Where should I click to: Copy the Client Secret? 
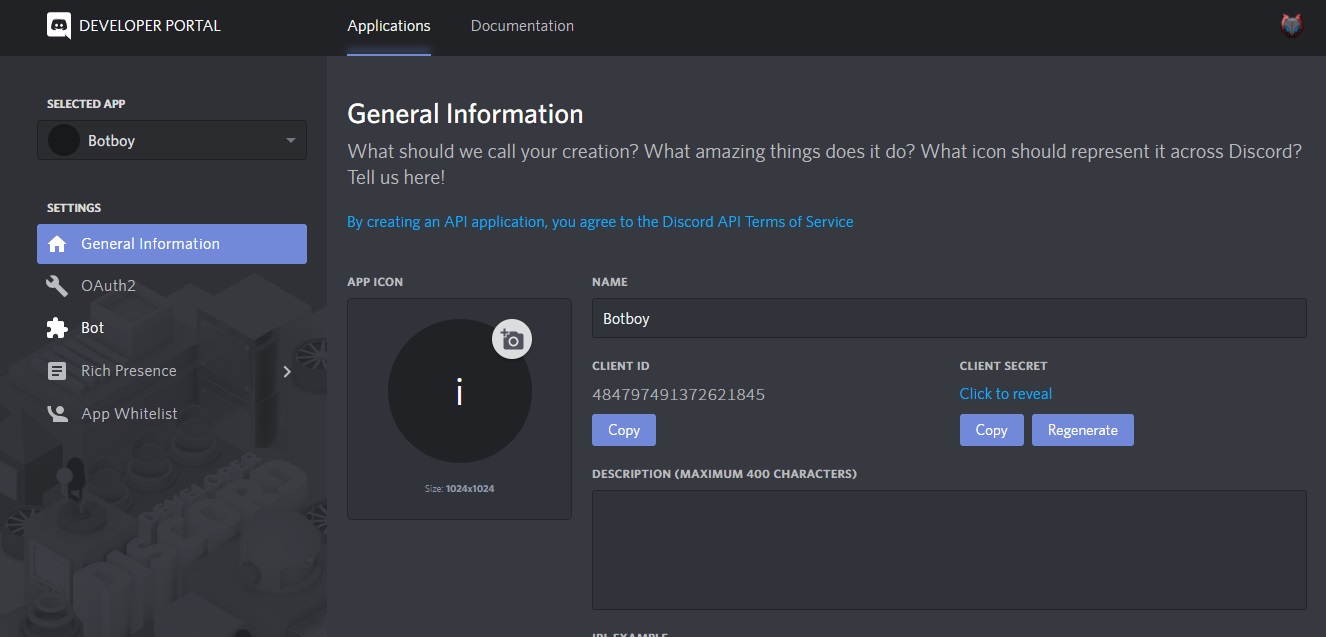(990, 430)
